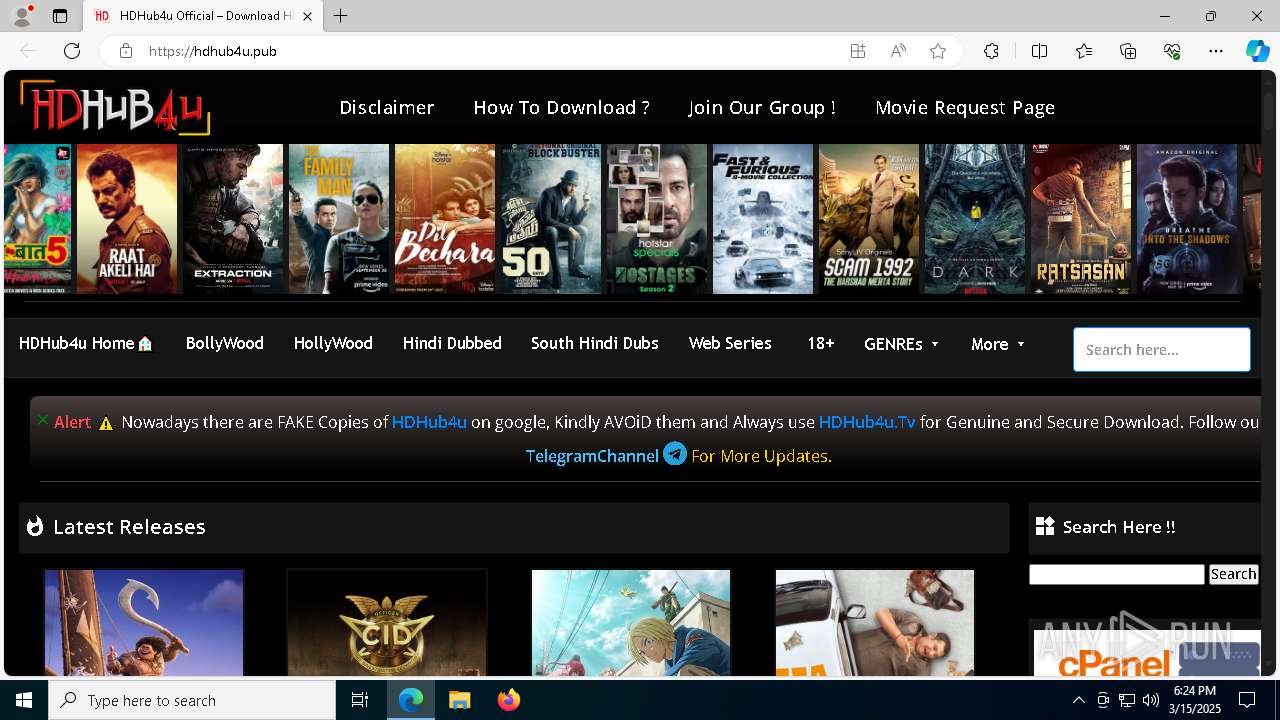Expand the More dropdown menu

point(998,344)
